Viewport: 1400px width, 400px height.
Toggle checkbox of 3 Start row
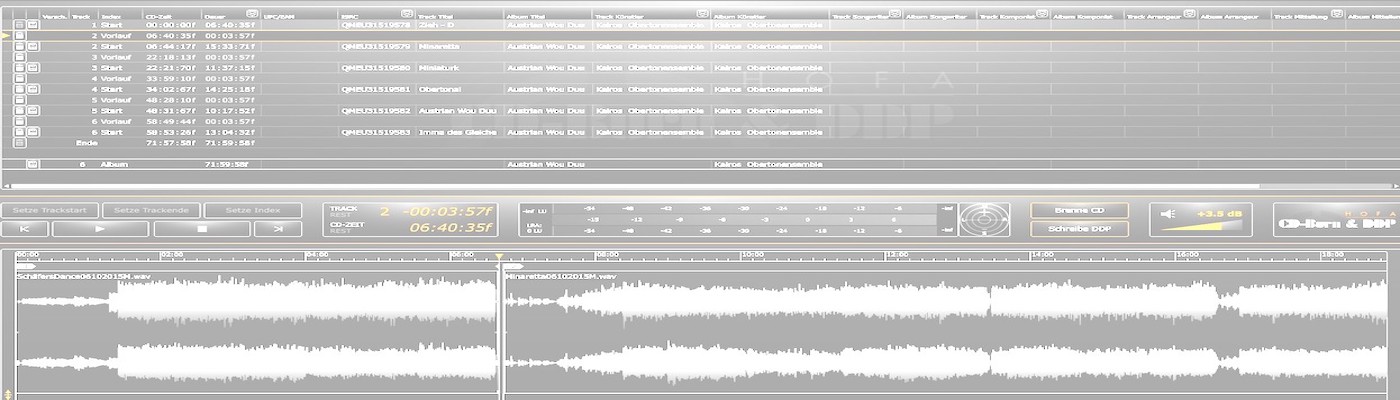pos(19,68)
